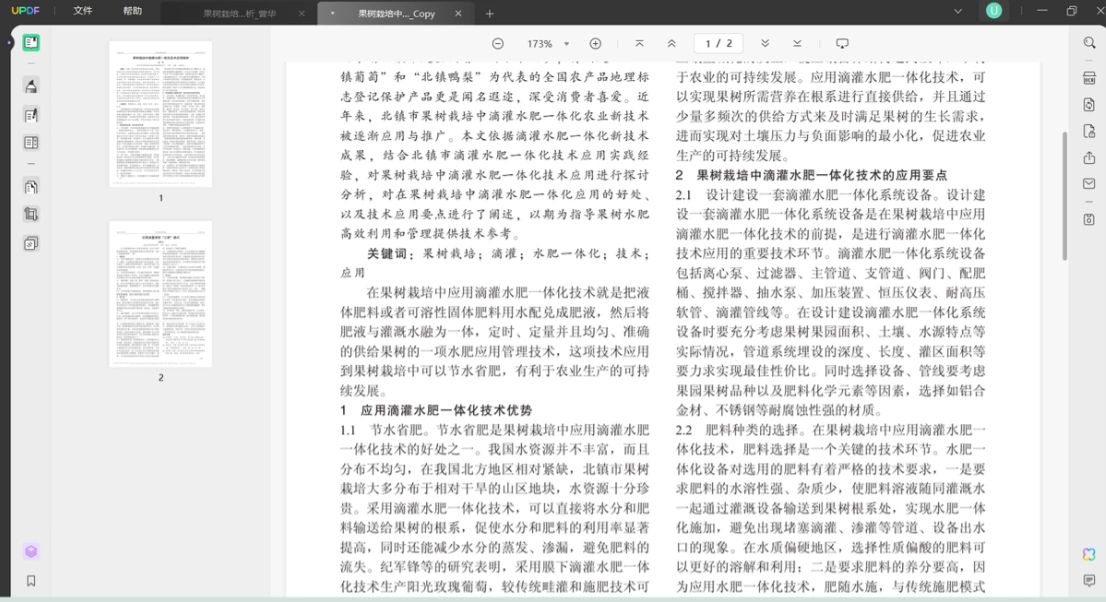
Task: Select page 1 thumbnail
Action: pos(161,114)
